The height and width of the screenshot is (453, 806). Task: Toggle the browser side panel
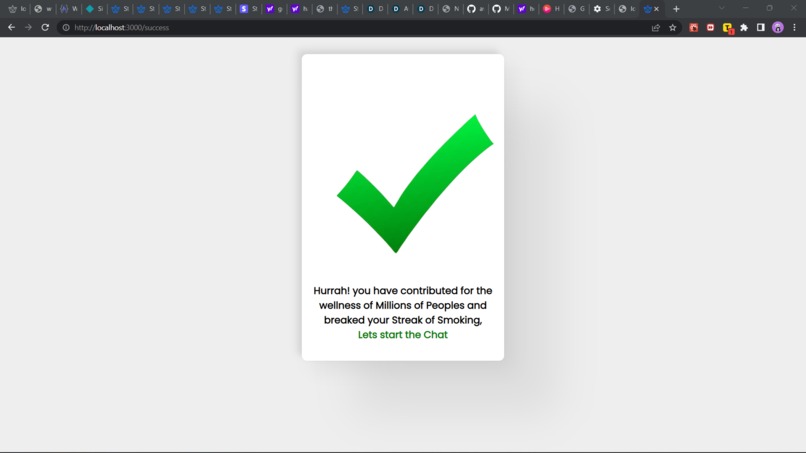tap(761, 28)
